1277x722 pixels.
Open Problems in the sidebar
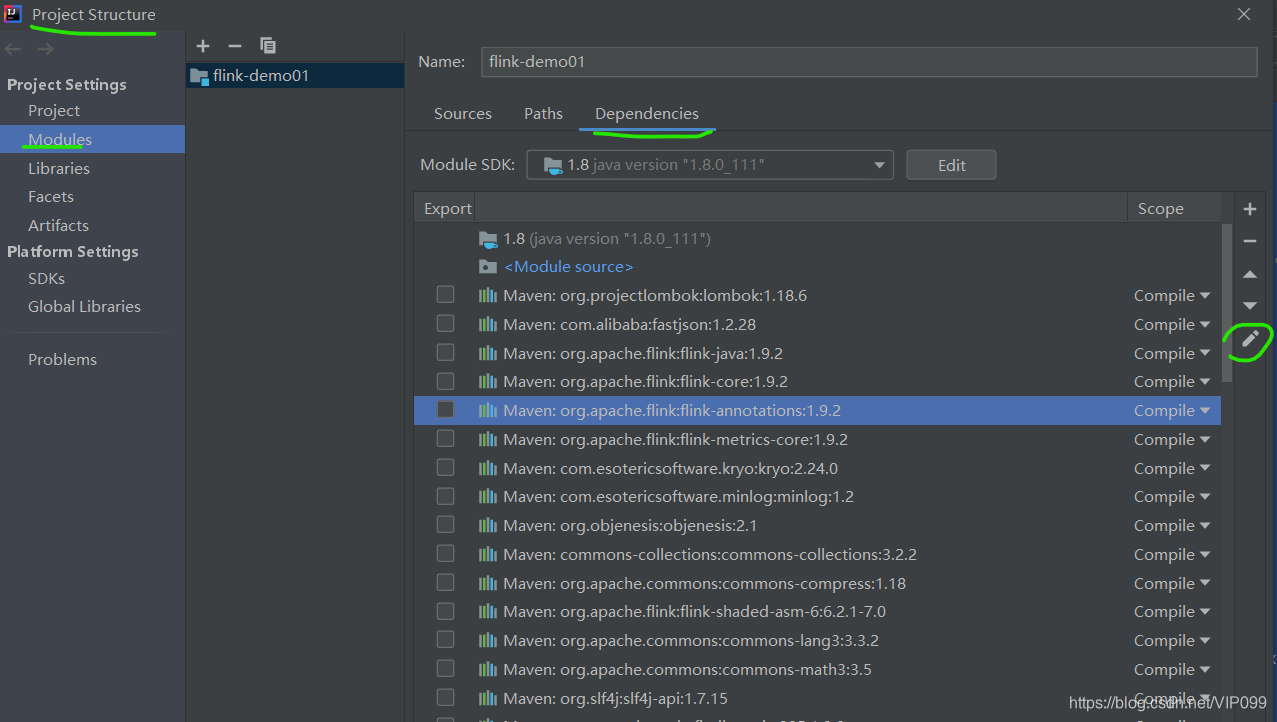click(62, 359)
